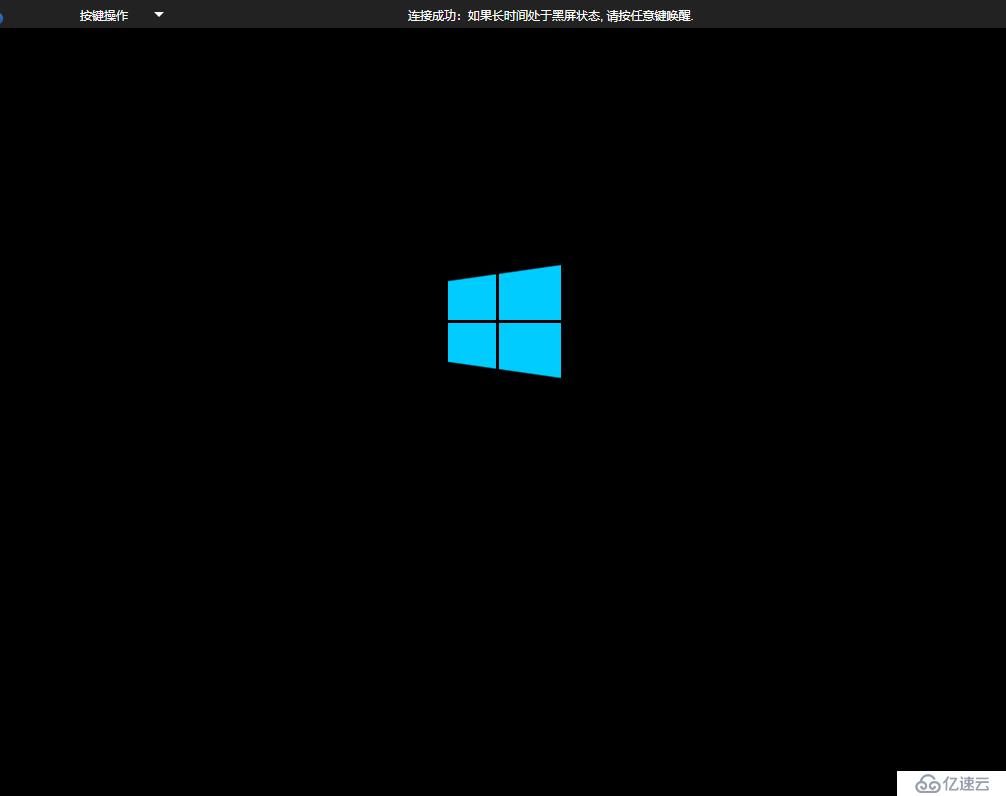Click the black console area right of the Windows logo
This screenshot has width=1006, height=796.
click(780, 321)
